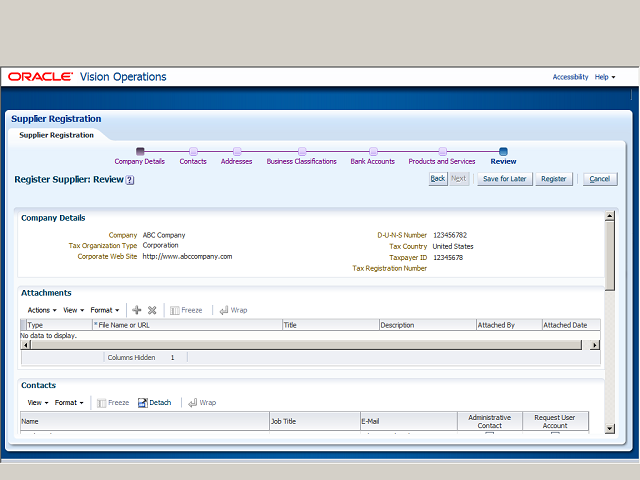Click the Save for Later button

click(x=505, y=179)
